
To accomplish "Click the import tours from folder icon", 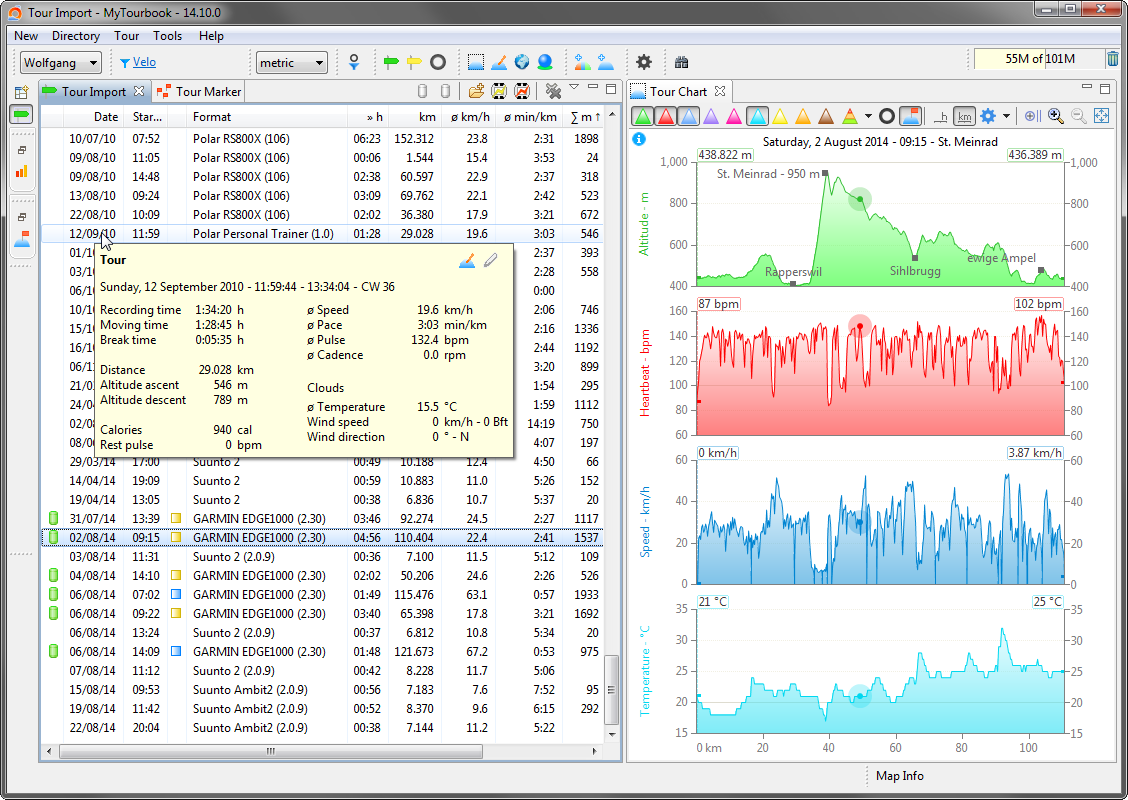I will click(476, 92).
